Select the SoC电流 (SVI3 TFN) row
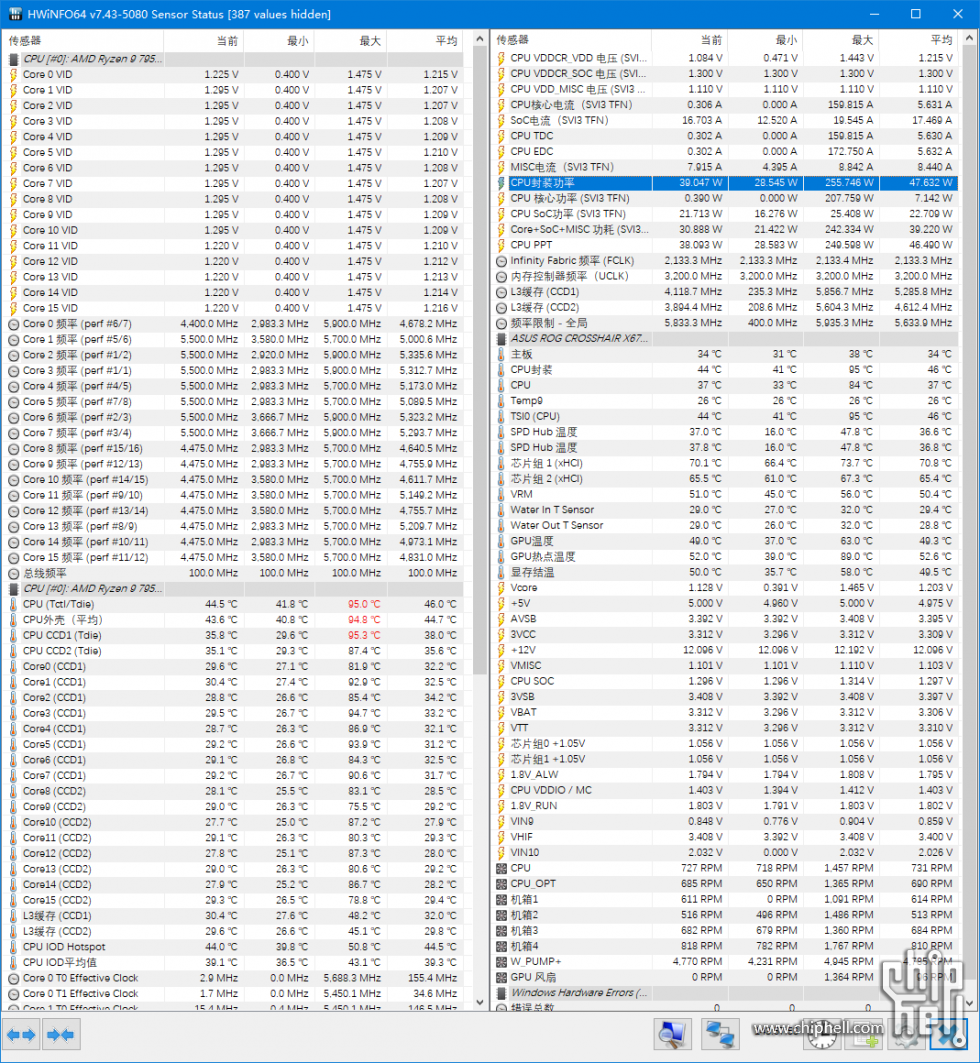The image size is (980, 1063). pos(725,121)
